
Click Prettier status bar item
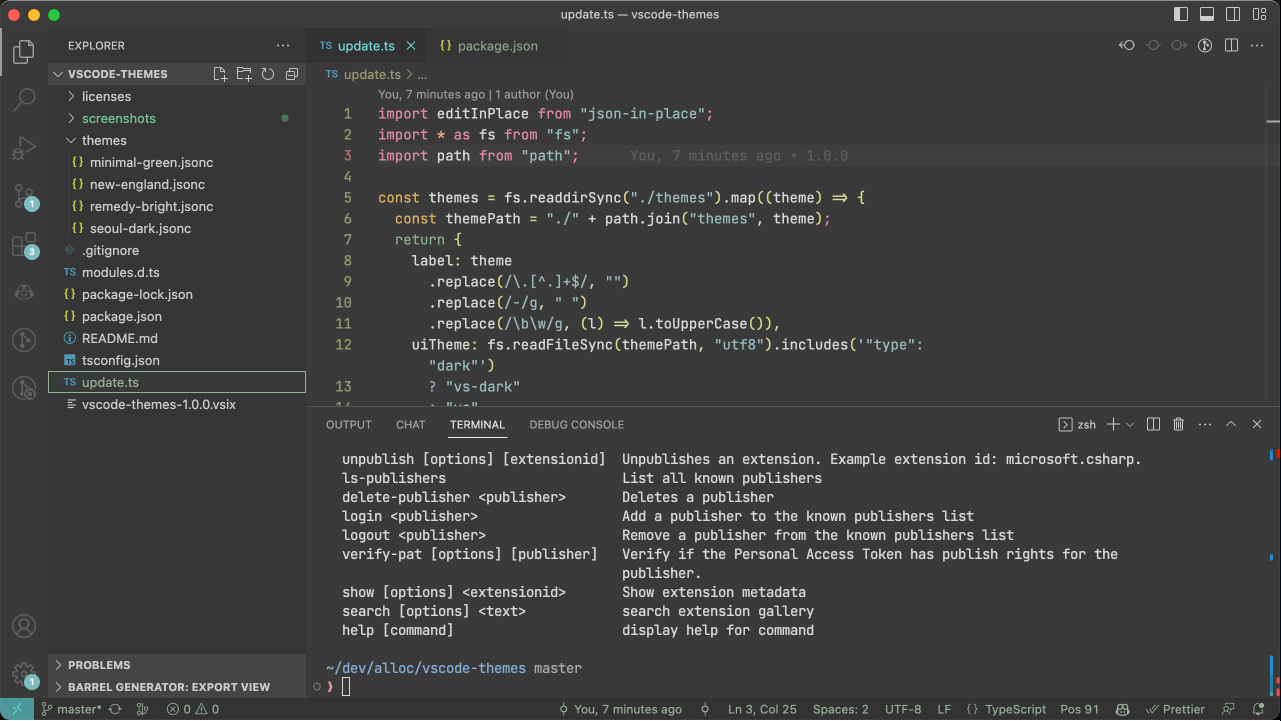(1175, 709)
